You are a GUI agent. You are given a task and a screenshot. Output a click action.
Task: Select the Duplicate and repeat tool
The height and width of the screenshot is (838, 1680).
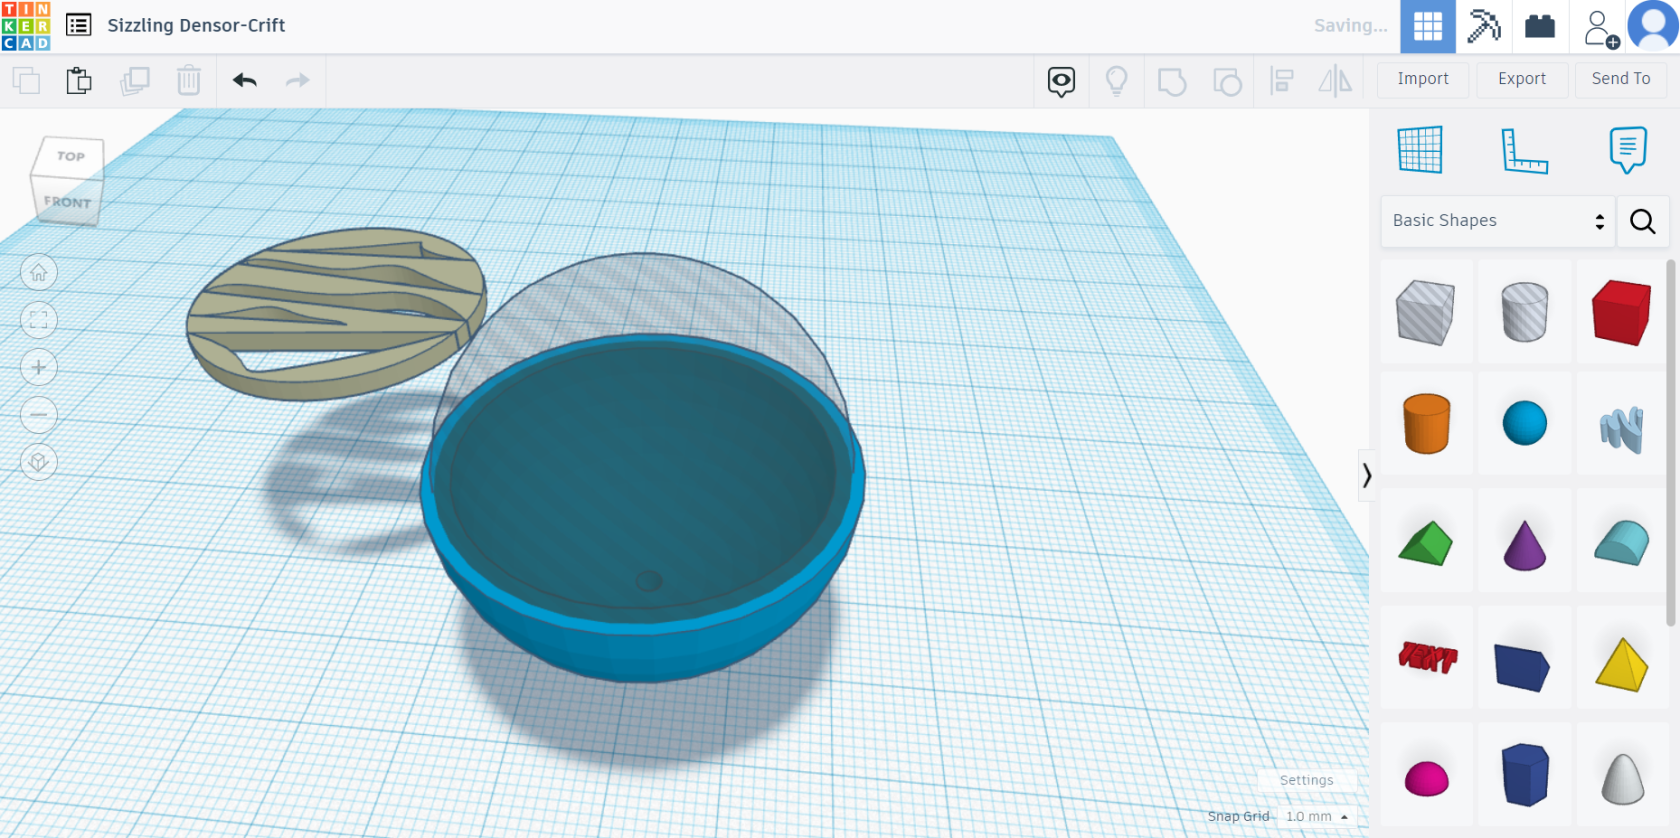click(x=134, y=80)
